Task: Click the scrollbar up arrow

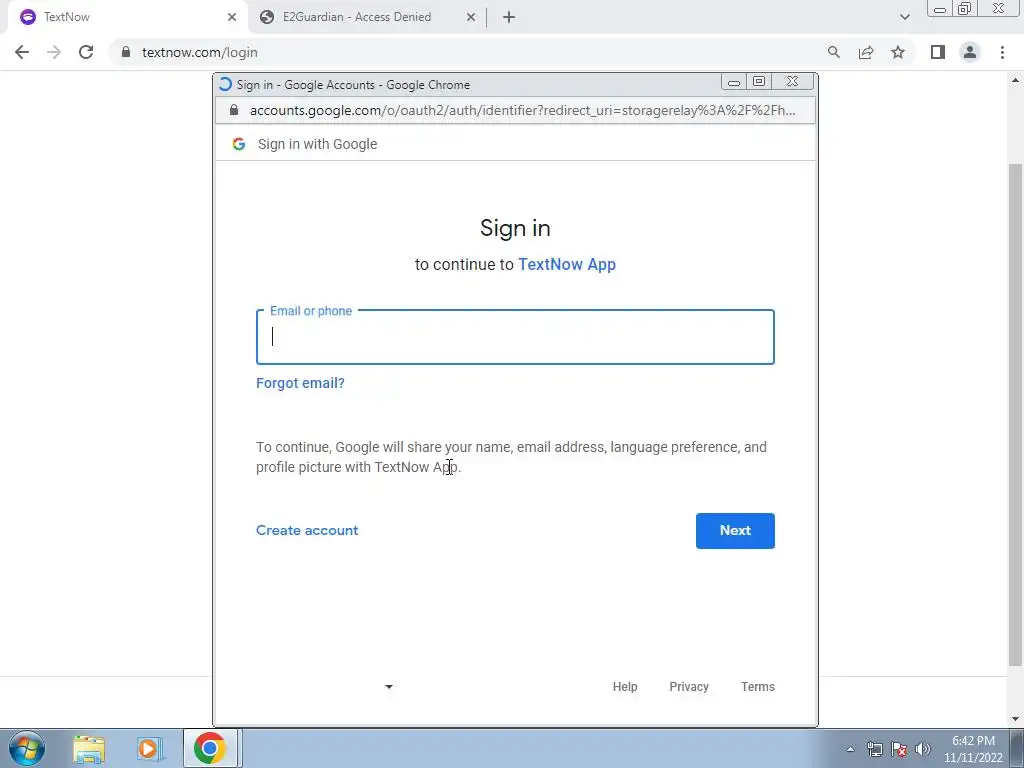Action: [x=1015, y=80]
